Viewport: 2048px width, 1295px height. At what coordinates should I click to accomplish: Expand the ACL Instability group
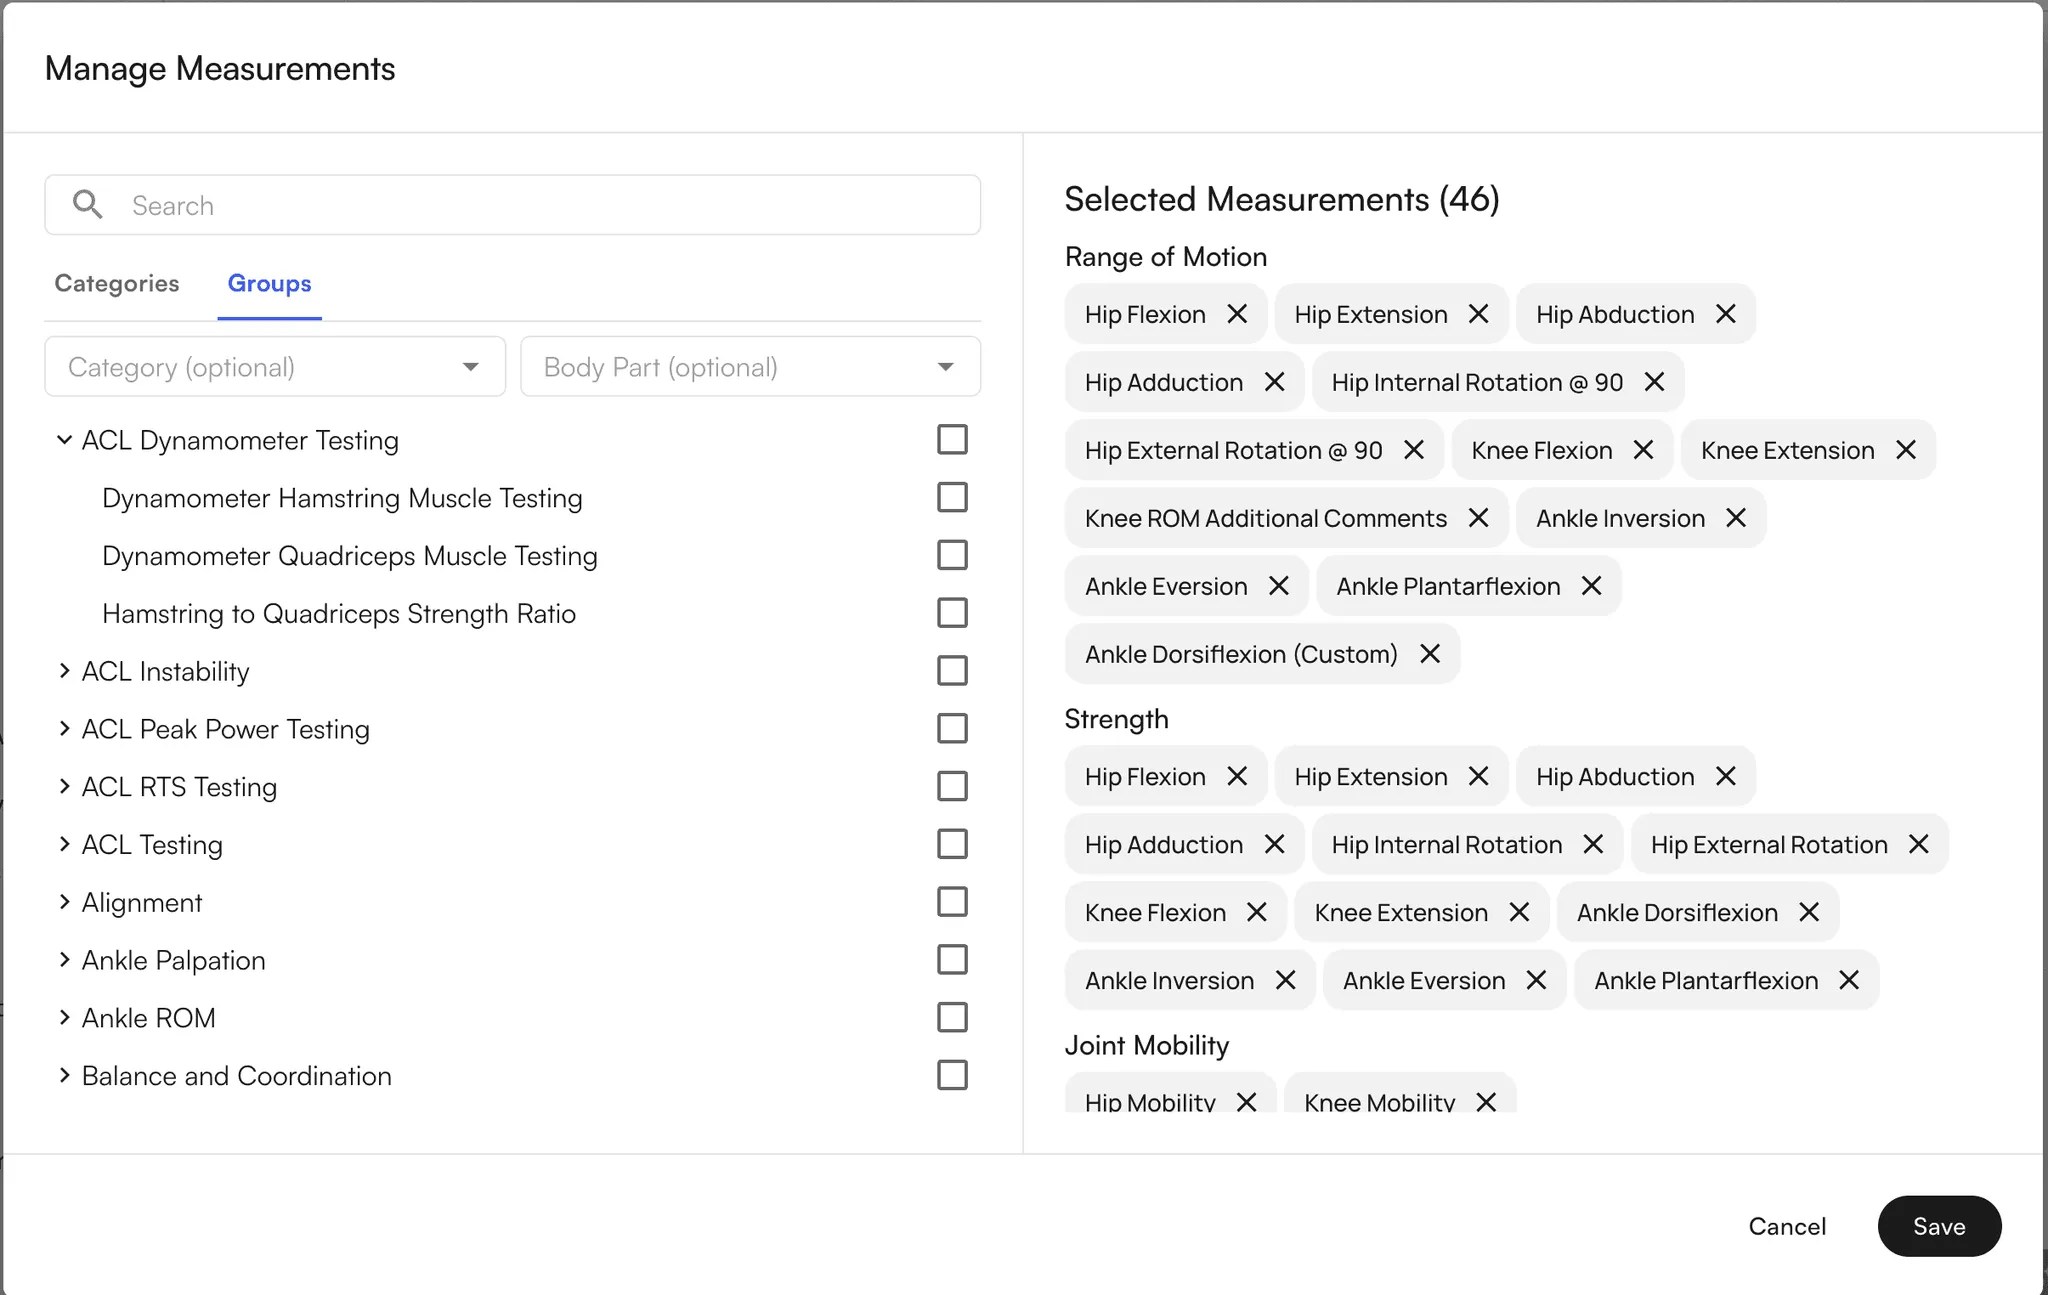tap(65, 671)
